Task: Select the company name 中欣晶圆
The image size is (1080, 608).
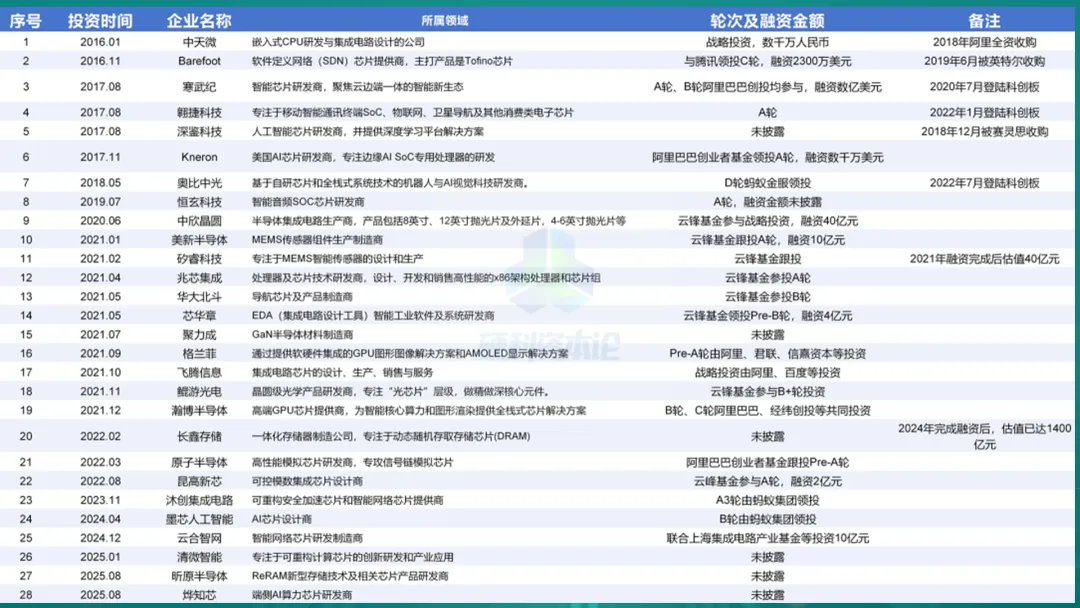Action: point(199,220)
